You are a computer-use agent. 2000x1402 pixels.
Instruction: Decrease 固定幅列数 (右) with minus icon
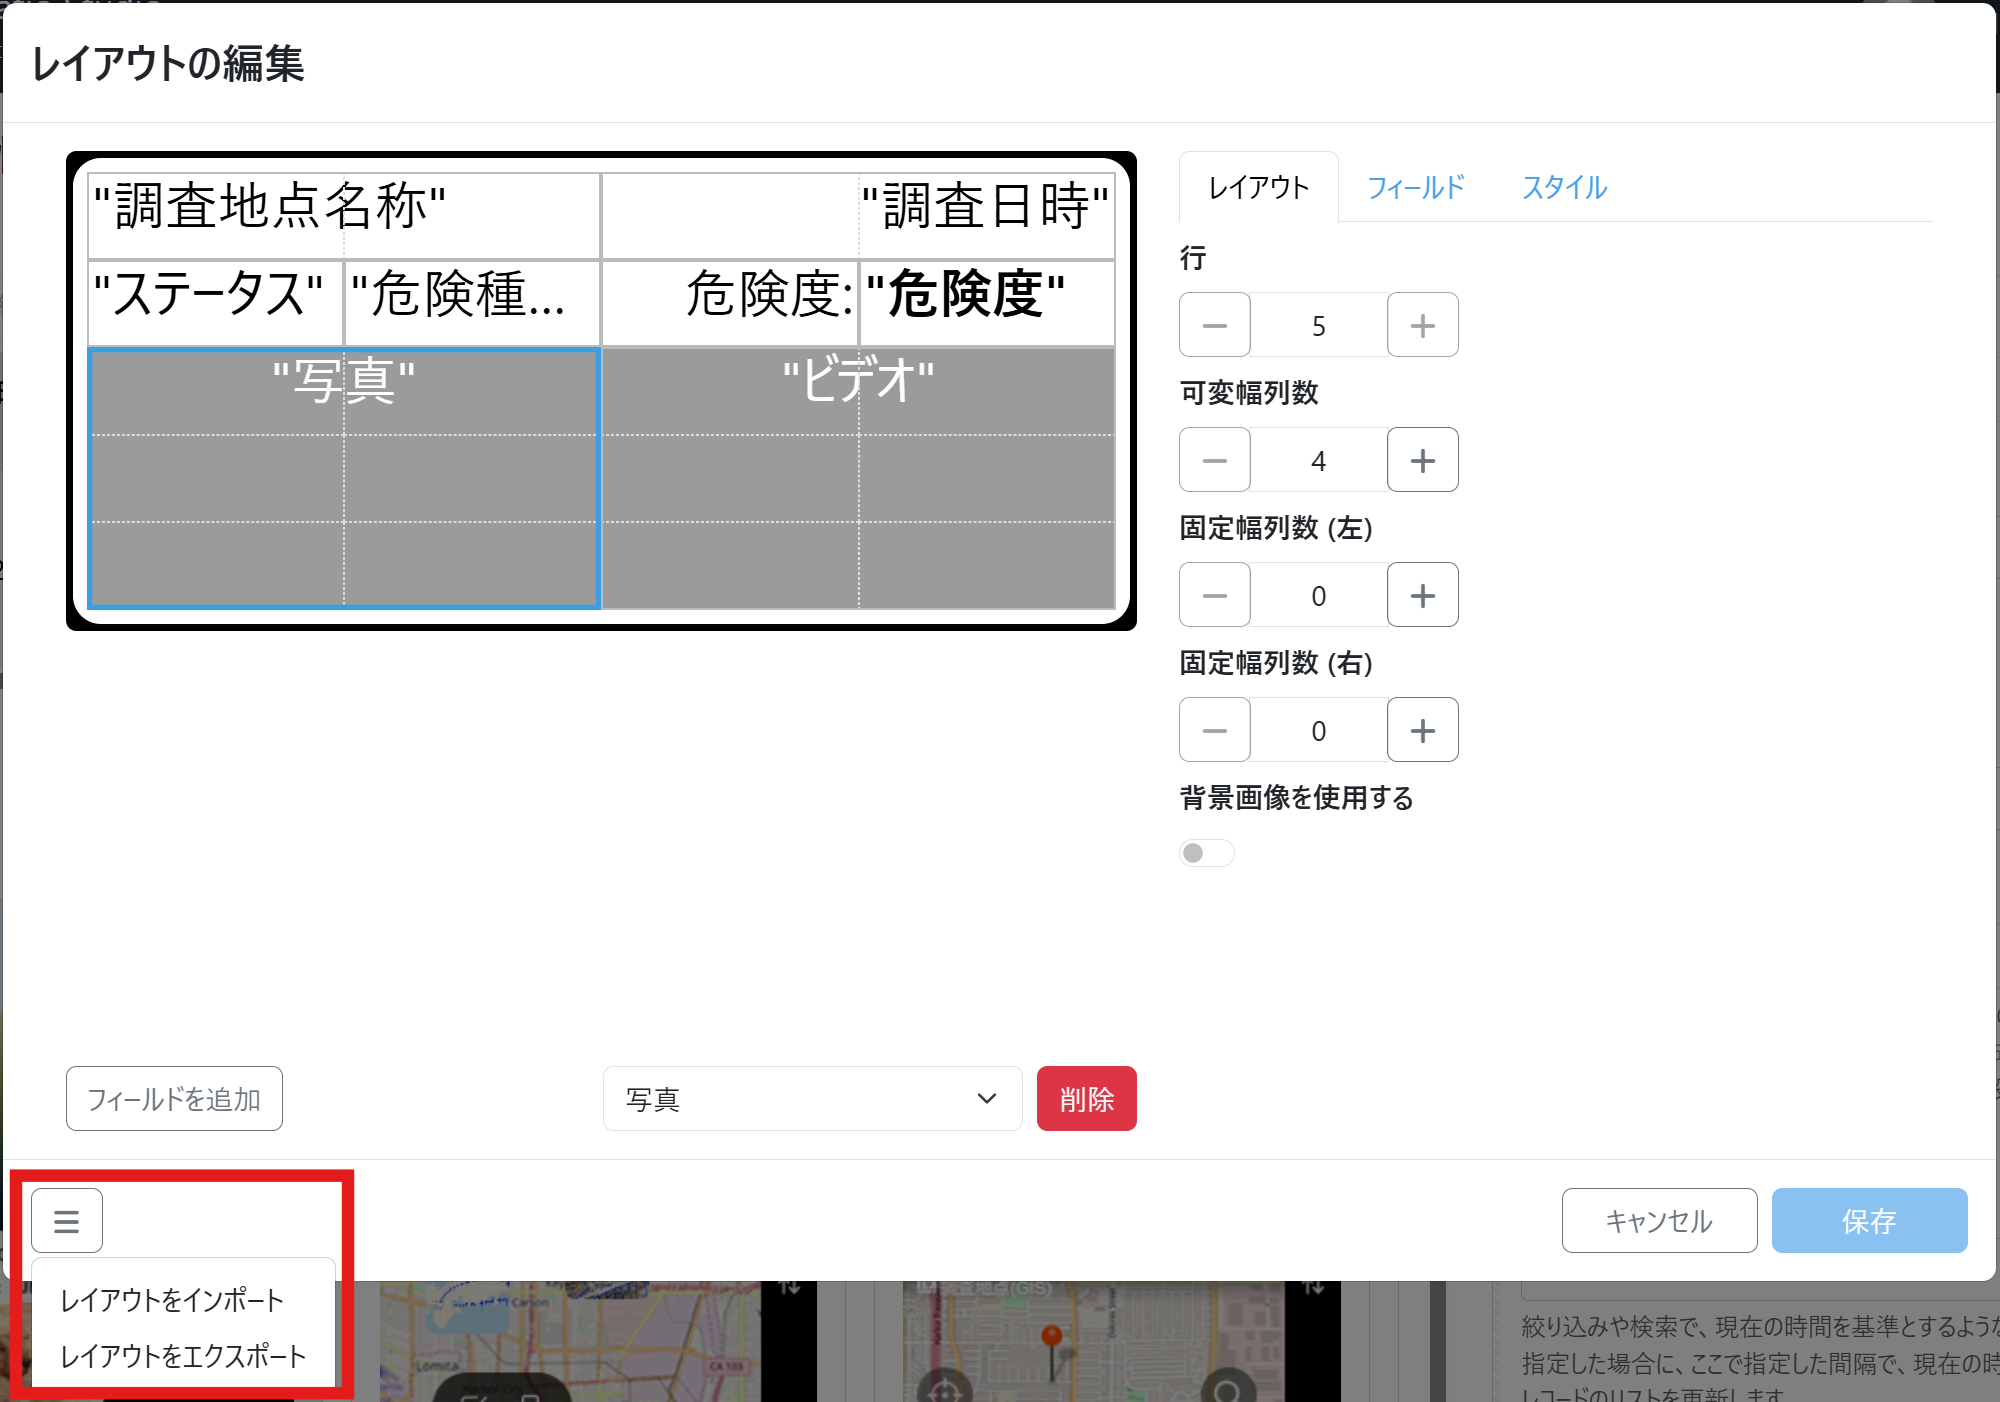point(1214,730)
